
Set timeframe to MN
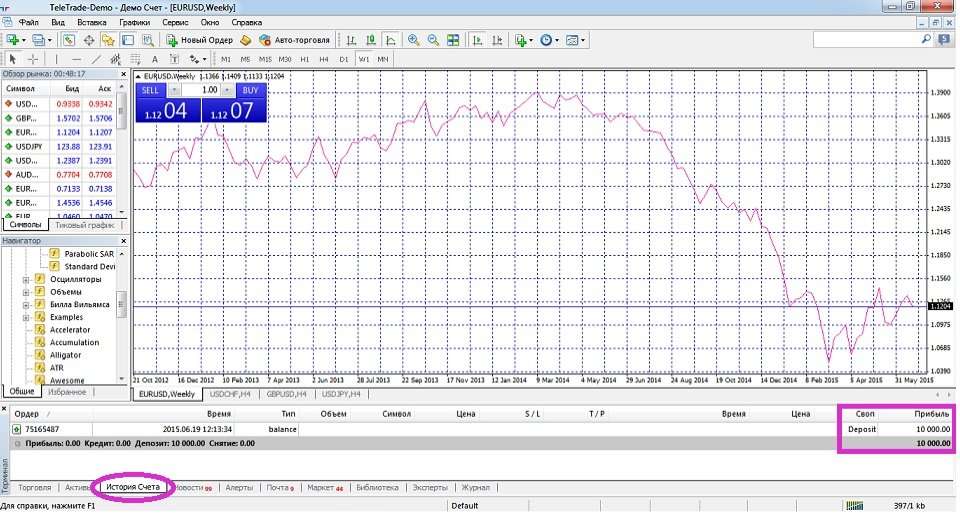click(383, 59)
